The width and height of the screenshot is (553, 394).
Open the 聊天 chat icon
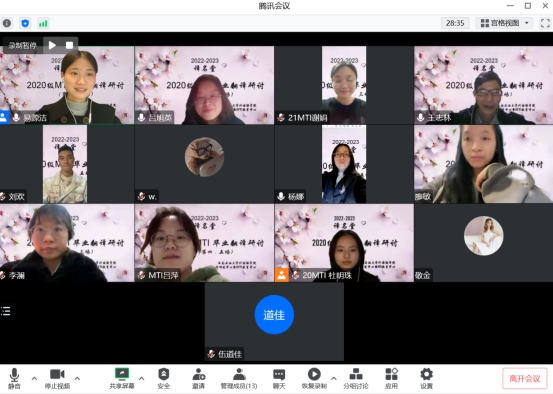tap(279, 378)
